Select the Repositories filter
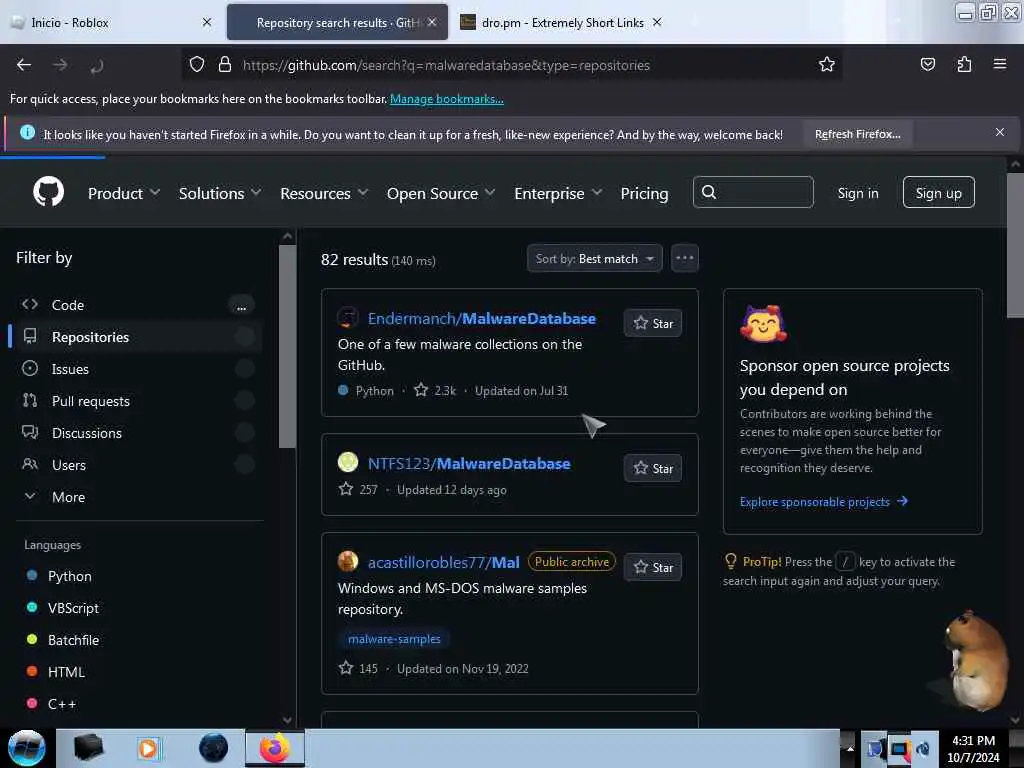This screenshot has height=768, width=1024. click(139, 337)
